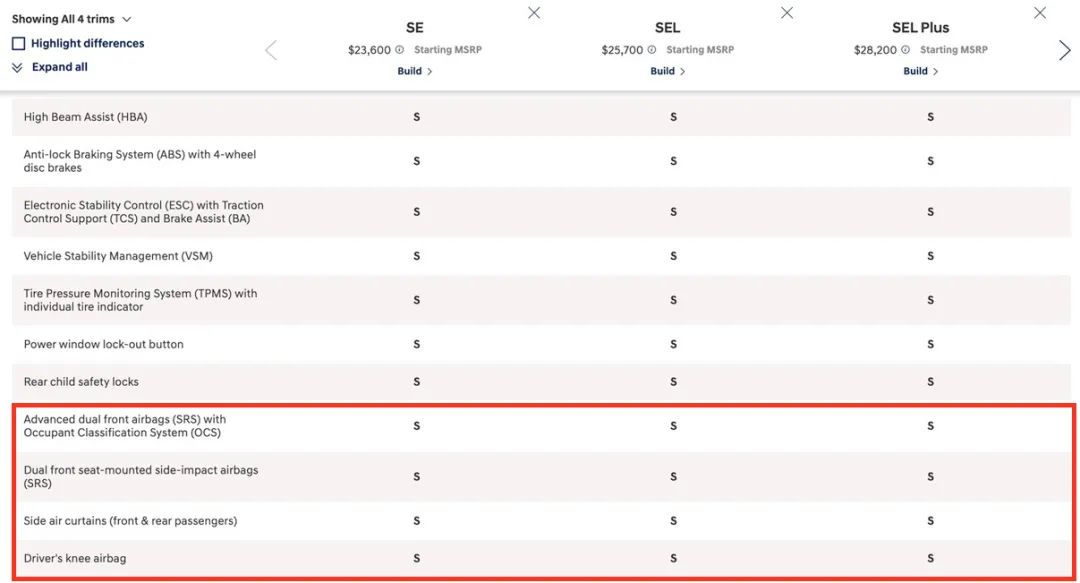Click info icon beside $28,200 price
Viewport: 1080px width, 583px height.
(906, 50)
